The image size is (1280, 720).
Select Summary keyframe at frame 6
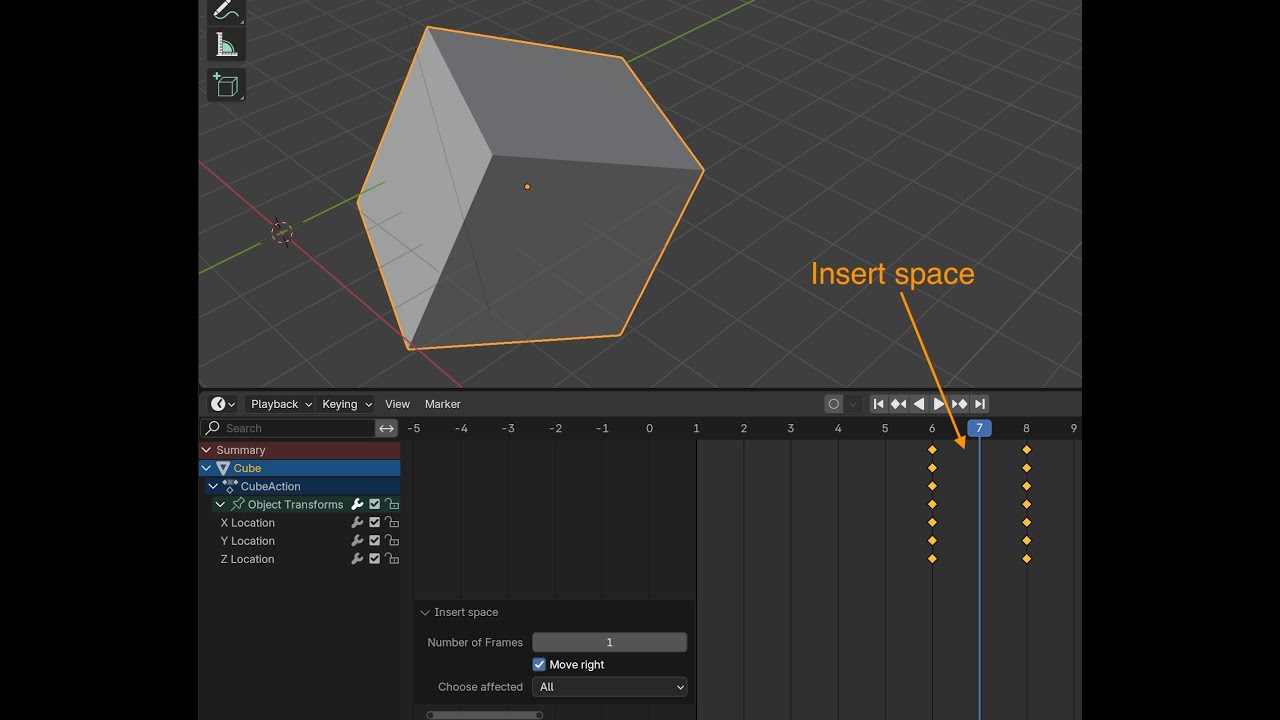(932, 450)
